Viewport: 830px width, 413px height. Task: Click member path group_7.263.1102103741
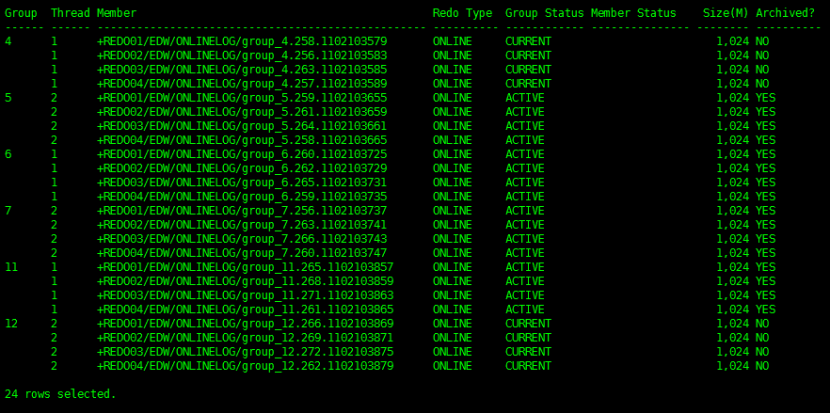[x=242, y=225]
